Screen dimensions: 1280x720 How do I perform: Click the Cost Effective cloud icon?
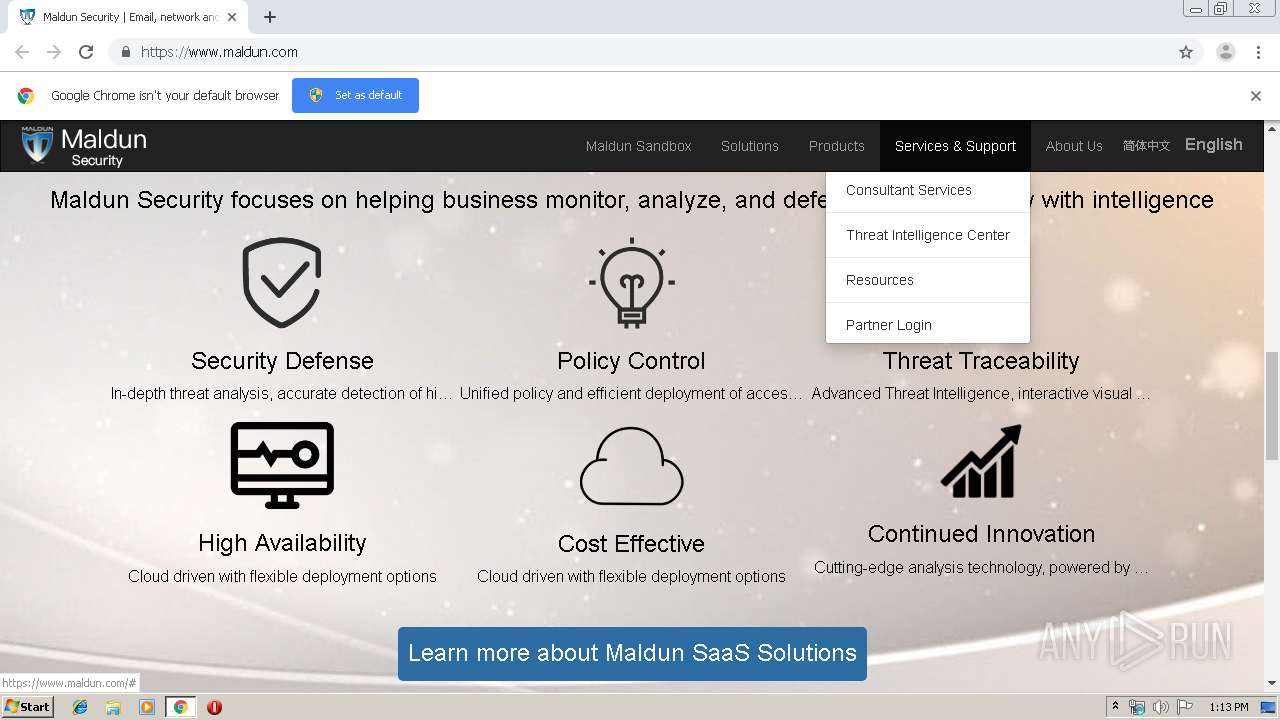[x=631, y=466]
